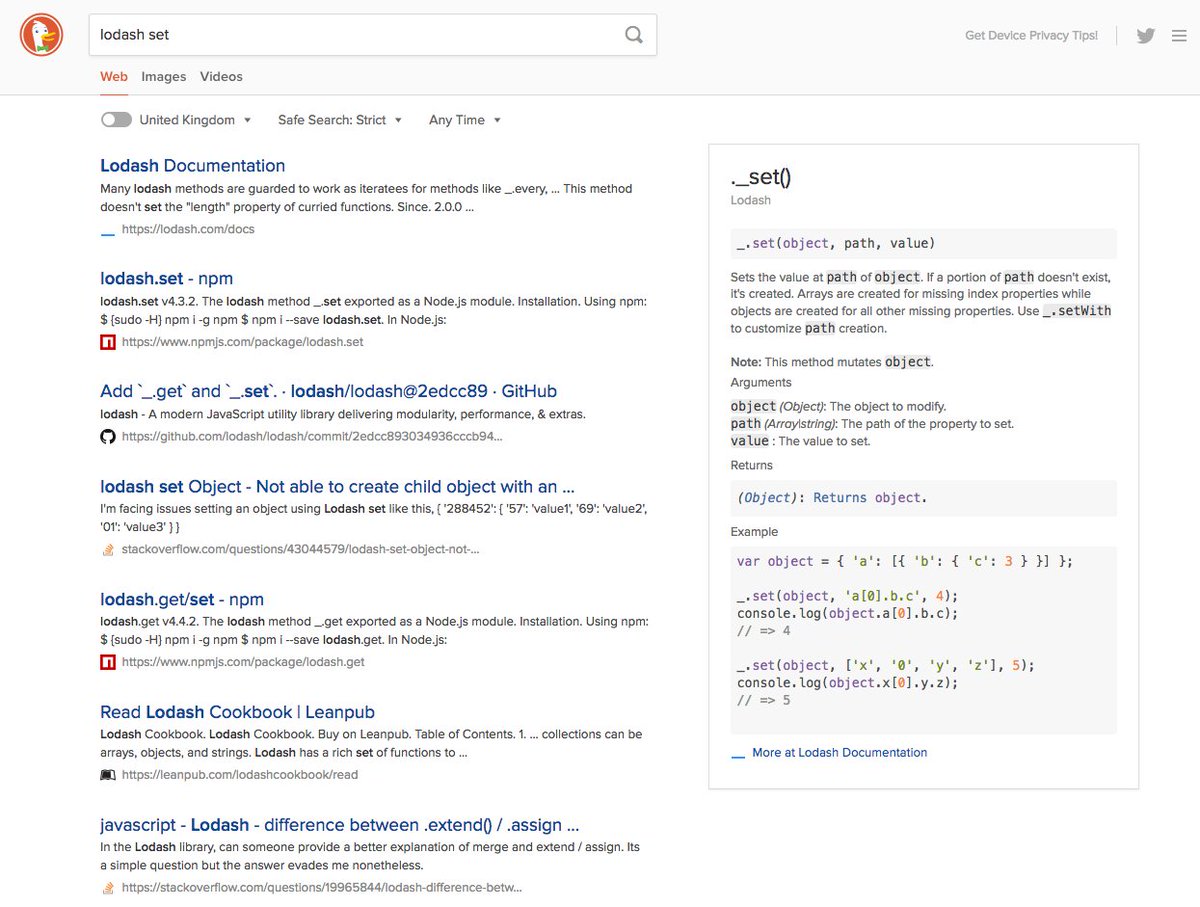
Task: Open lodash set Object Stack Overflow result
Action: pyautogui.click(x=338, y=487)
